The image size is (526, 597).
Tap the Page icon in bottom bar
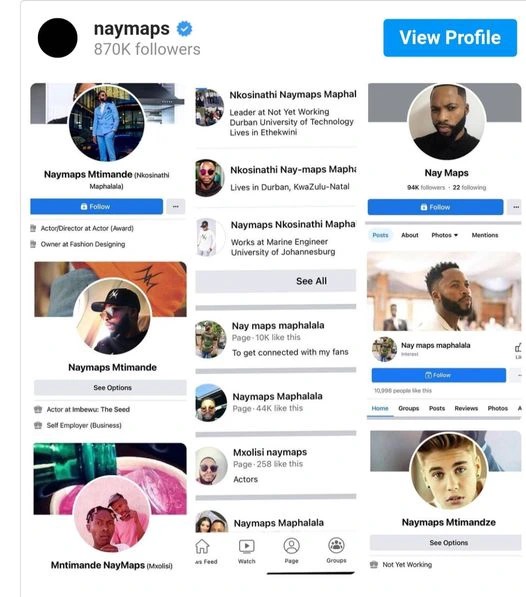(x=292, y=546)
